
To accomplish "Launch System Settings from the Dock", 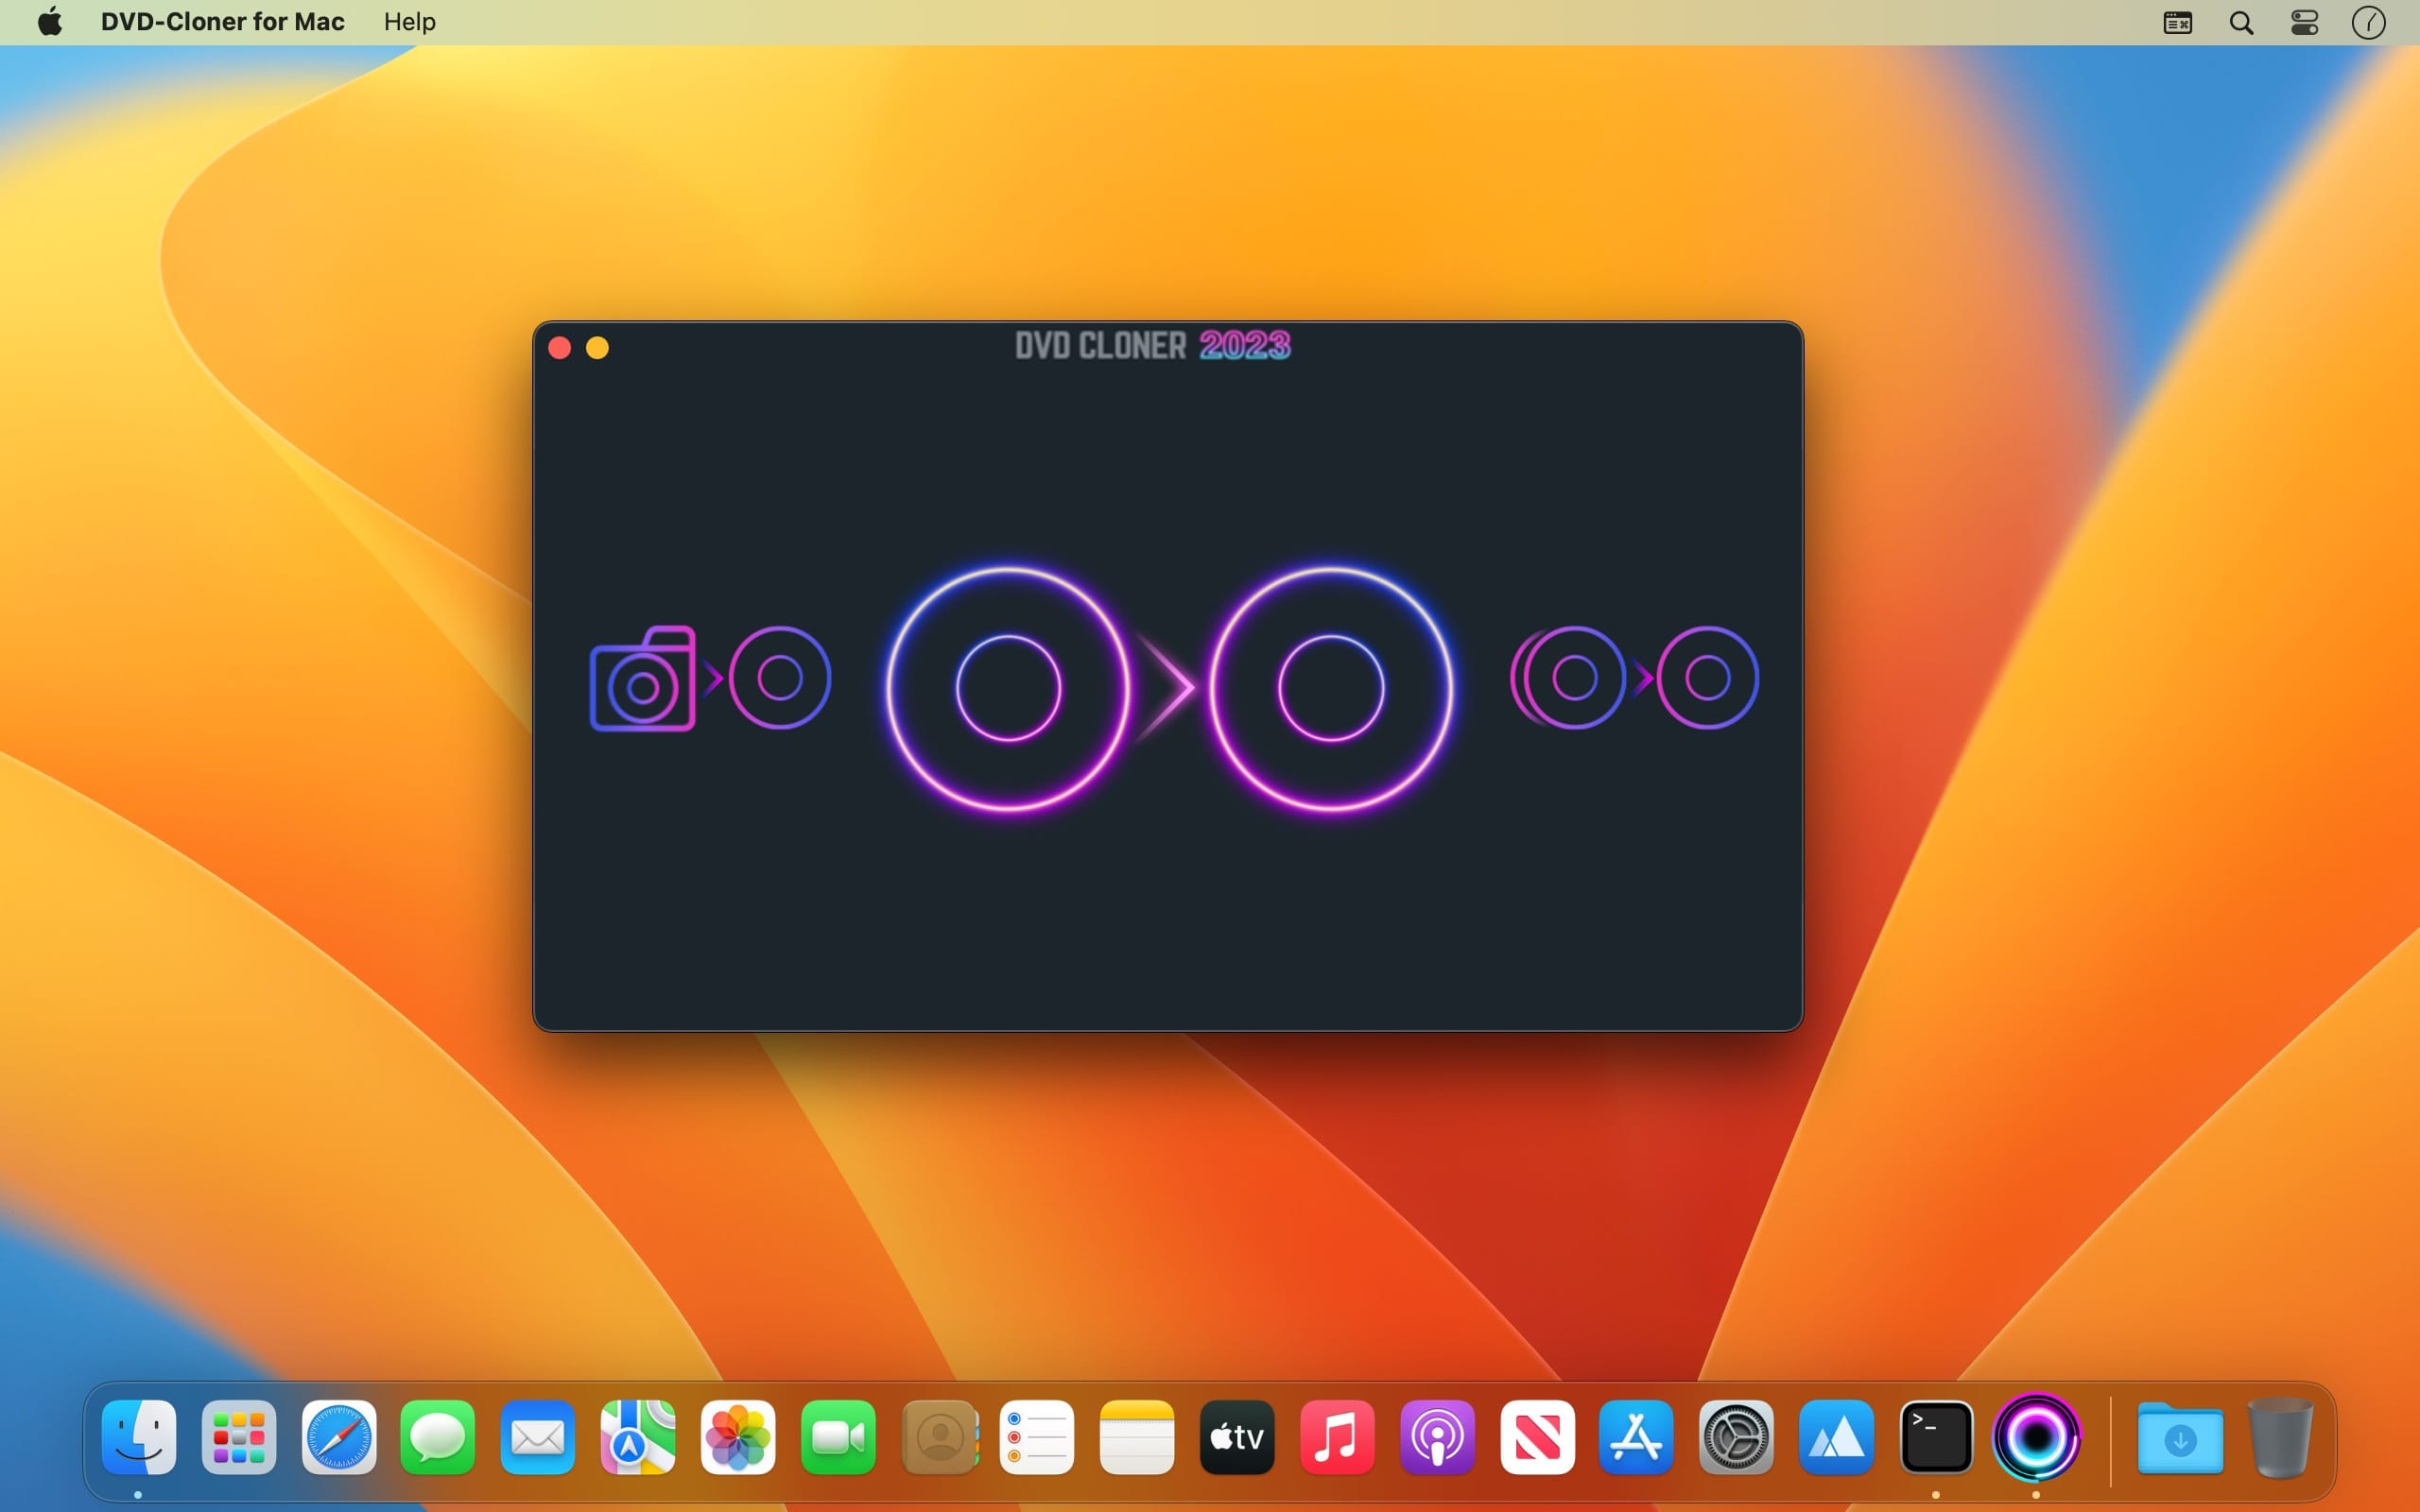I will coord(1736,1438).
